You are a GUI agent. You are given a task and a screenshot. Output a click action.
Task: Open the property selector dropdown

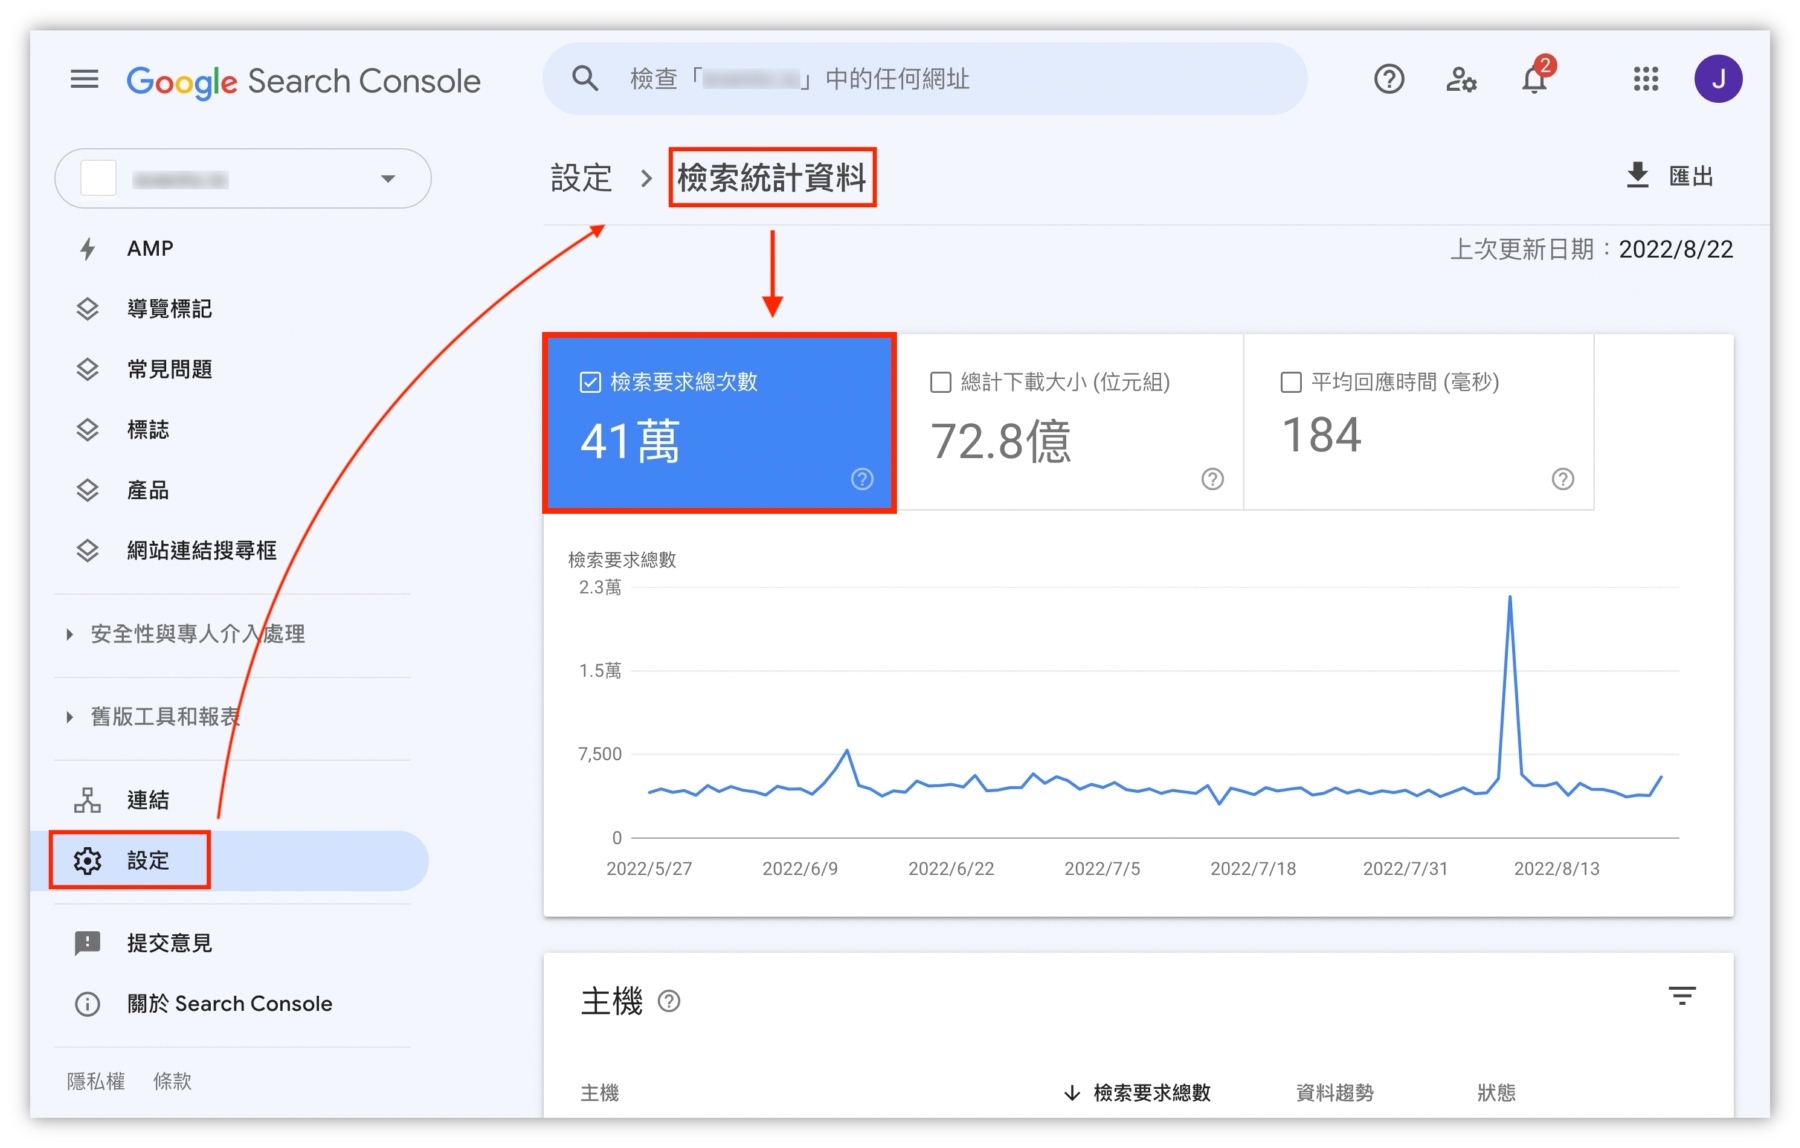point(388,178)
